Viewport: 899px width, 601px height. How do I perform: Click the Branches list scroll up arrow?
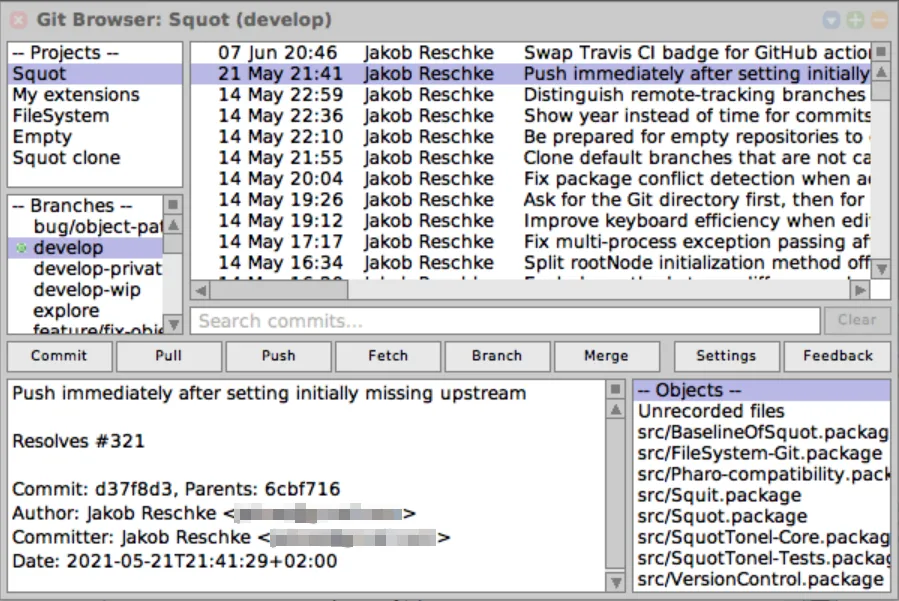[x=173, y=224]
